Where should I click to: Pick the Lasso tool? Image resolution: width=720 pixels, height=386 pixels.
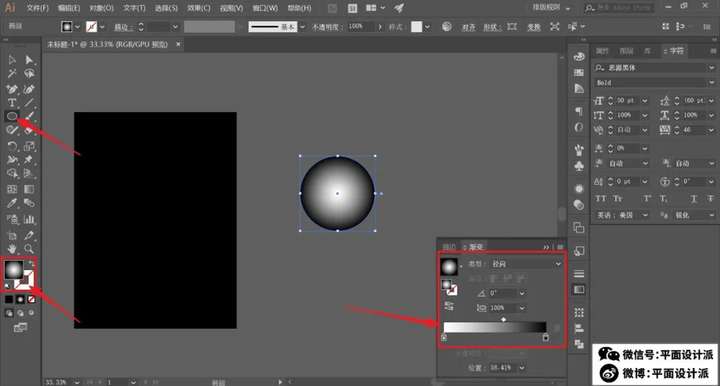click(x=29, y=73)
